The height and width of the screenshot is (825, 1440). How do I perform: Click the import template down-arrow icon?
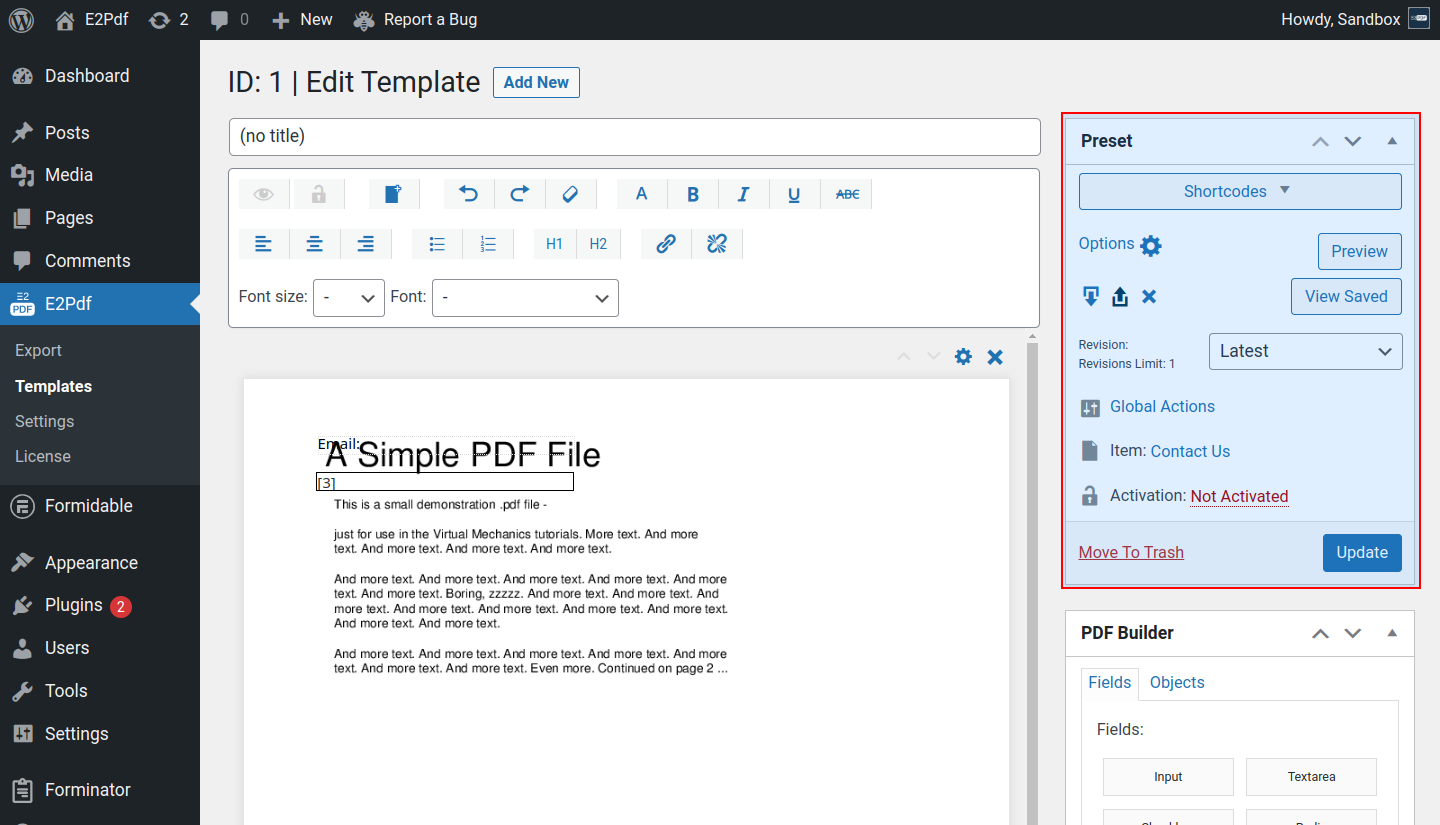coord(1091,297)
